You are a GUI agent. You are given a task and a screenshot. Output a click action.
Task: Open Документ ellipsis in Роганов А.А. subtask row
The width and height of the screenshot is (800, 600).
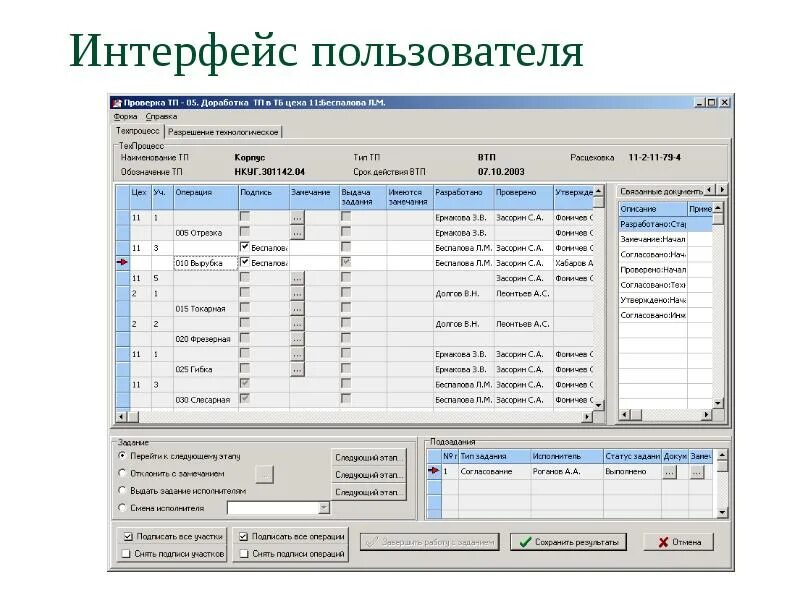tap(669, 472)
